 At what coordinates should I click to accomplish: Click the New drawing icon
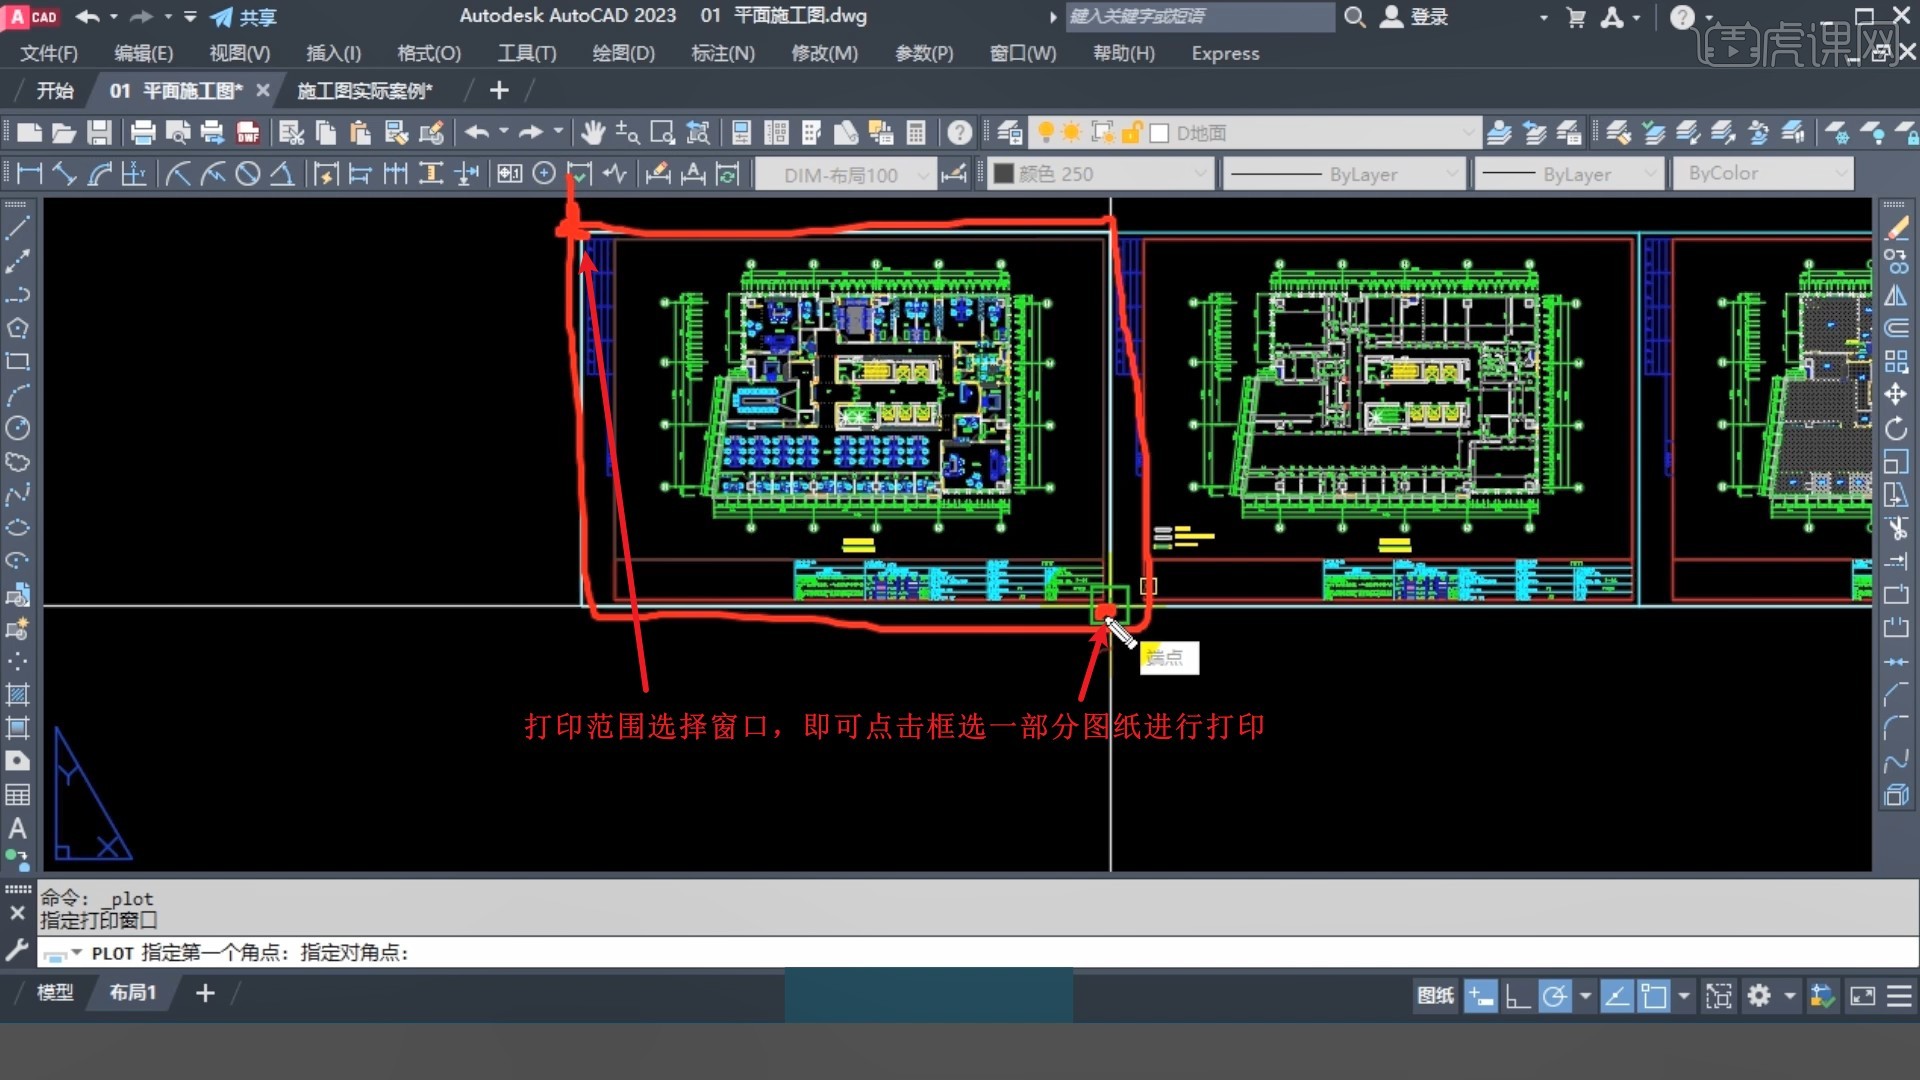[x=29, y=132]
